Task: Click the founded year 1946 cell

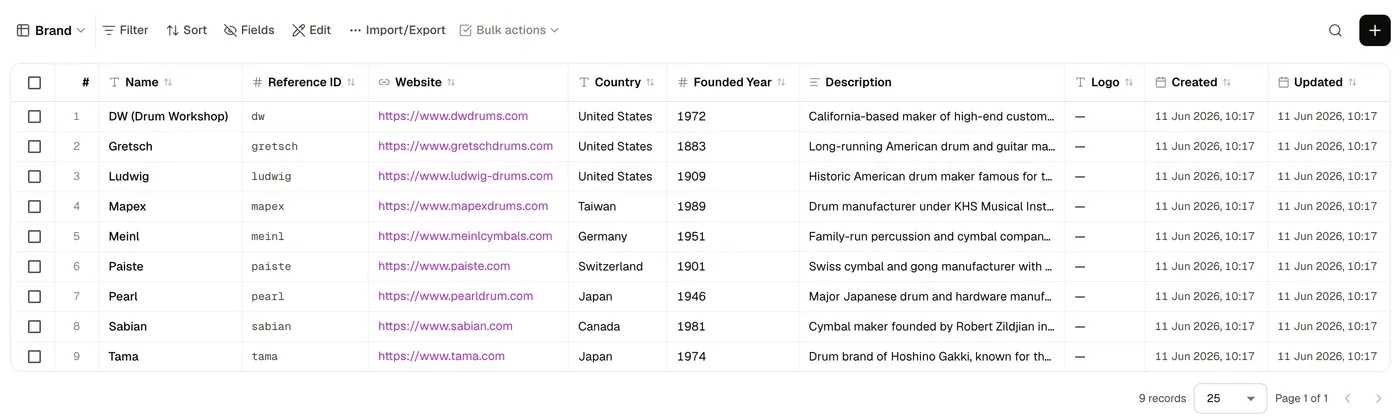Action: point(733,296)
